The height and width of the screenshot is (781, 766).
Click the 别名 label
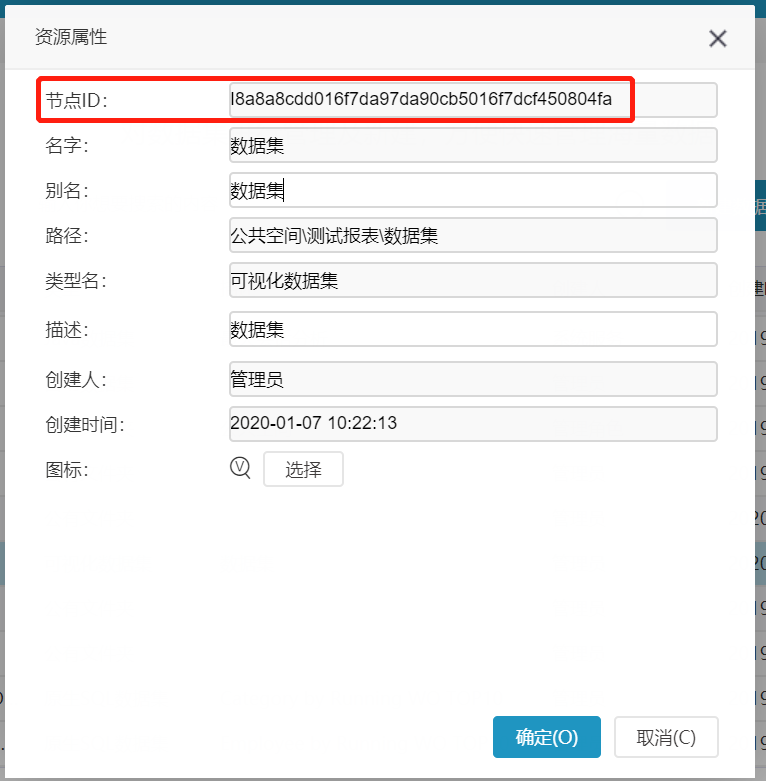point(67,190)
